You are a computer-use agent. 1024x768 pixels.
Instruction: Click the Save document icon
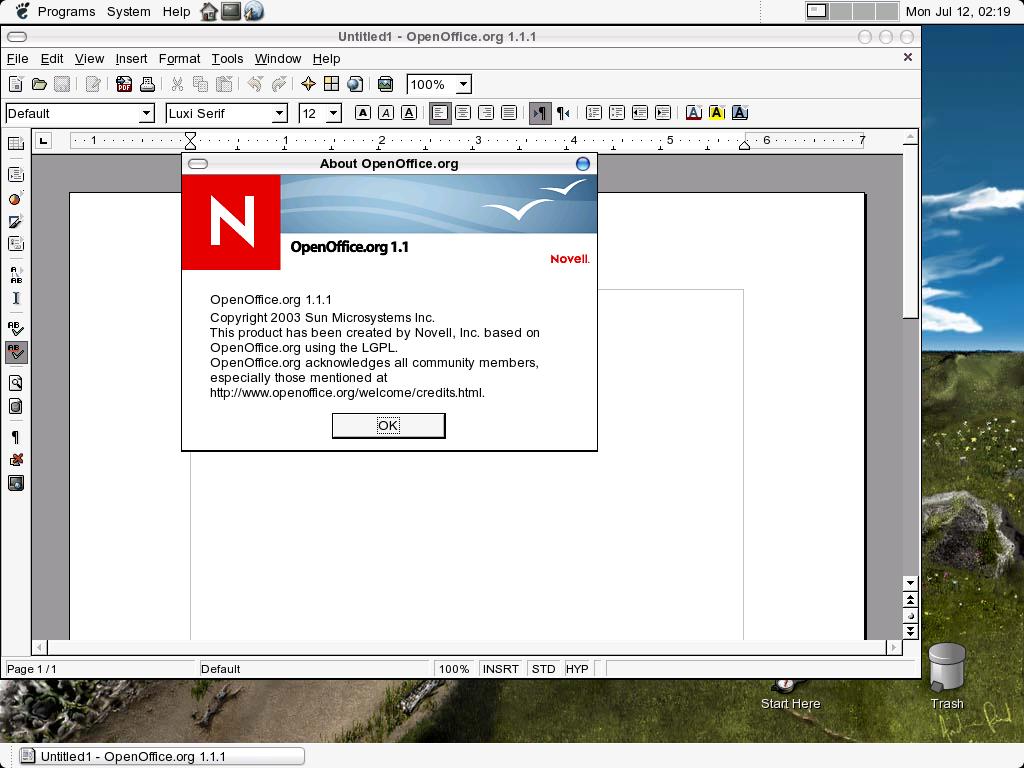point(62,84)
